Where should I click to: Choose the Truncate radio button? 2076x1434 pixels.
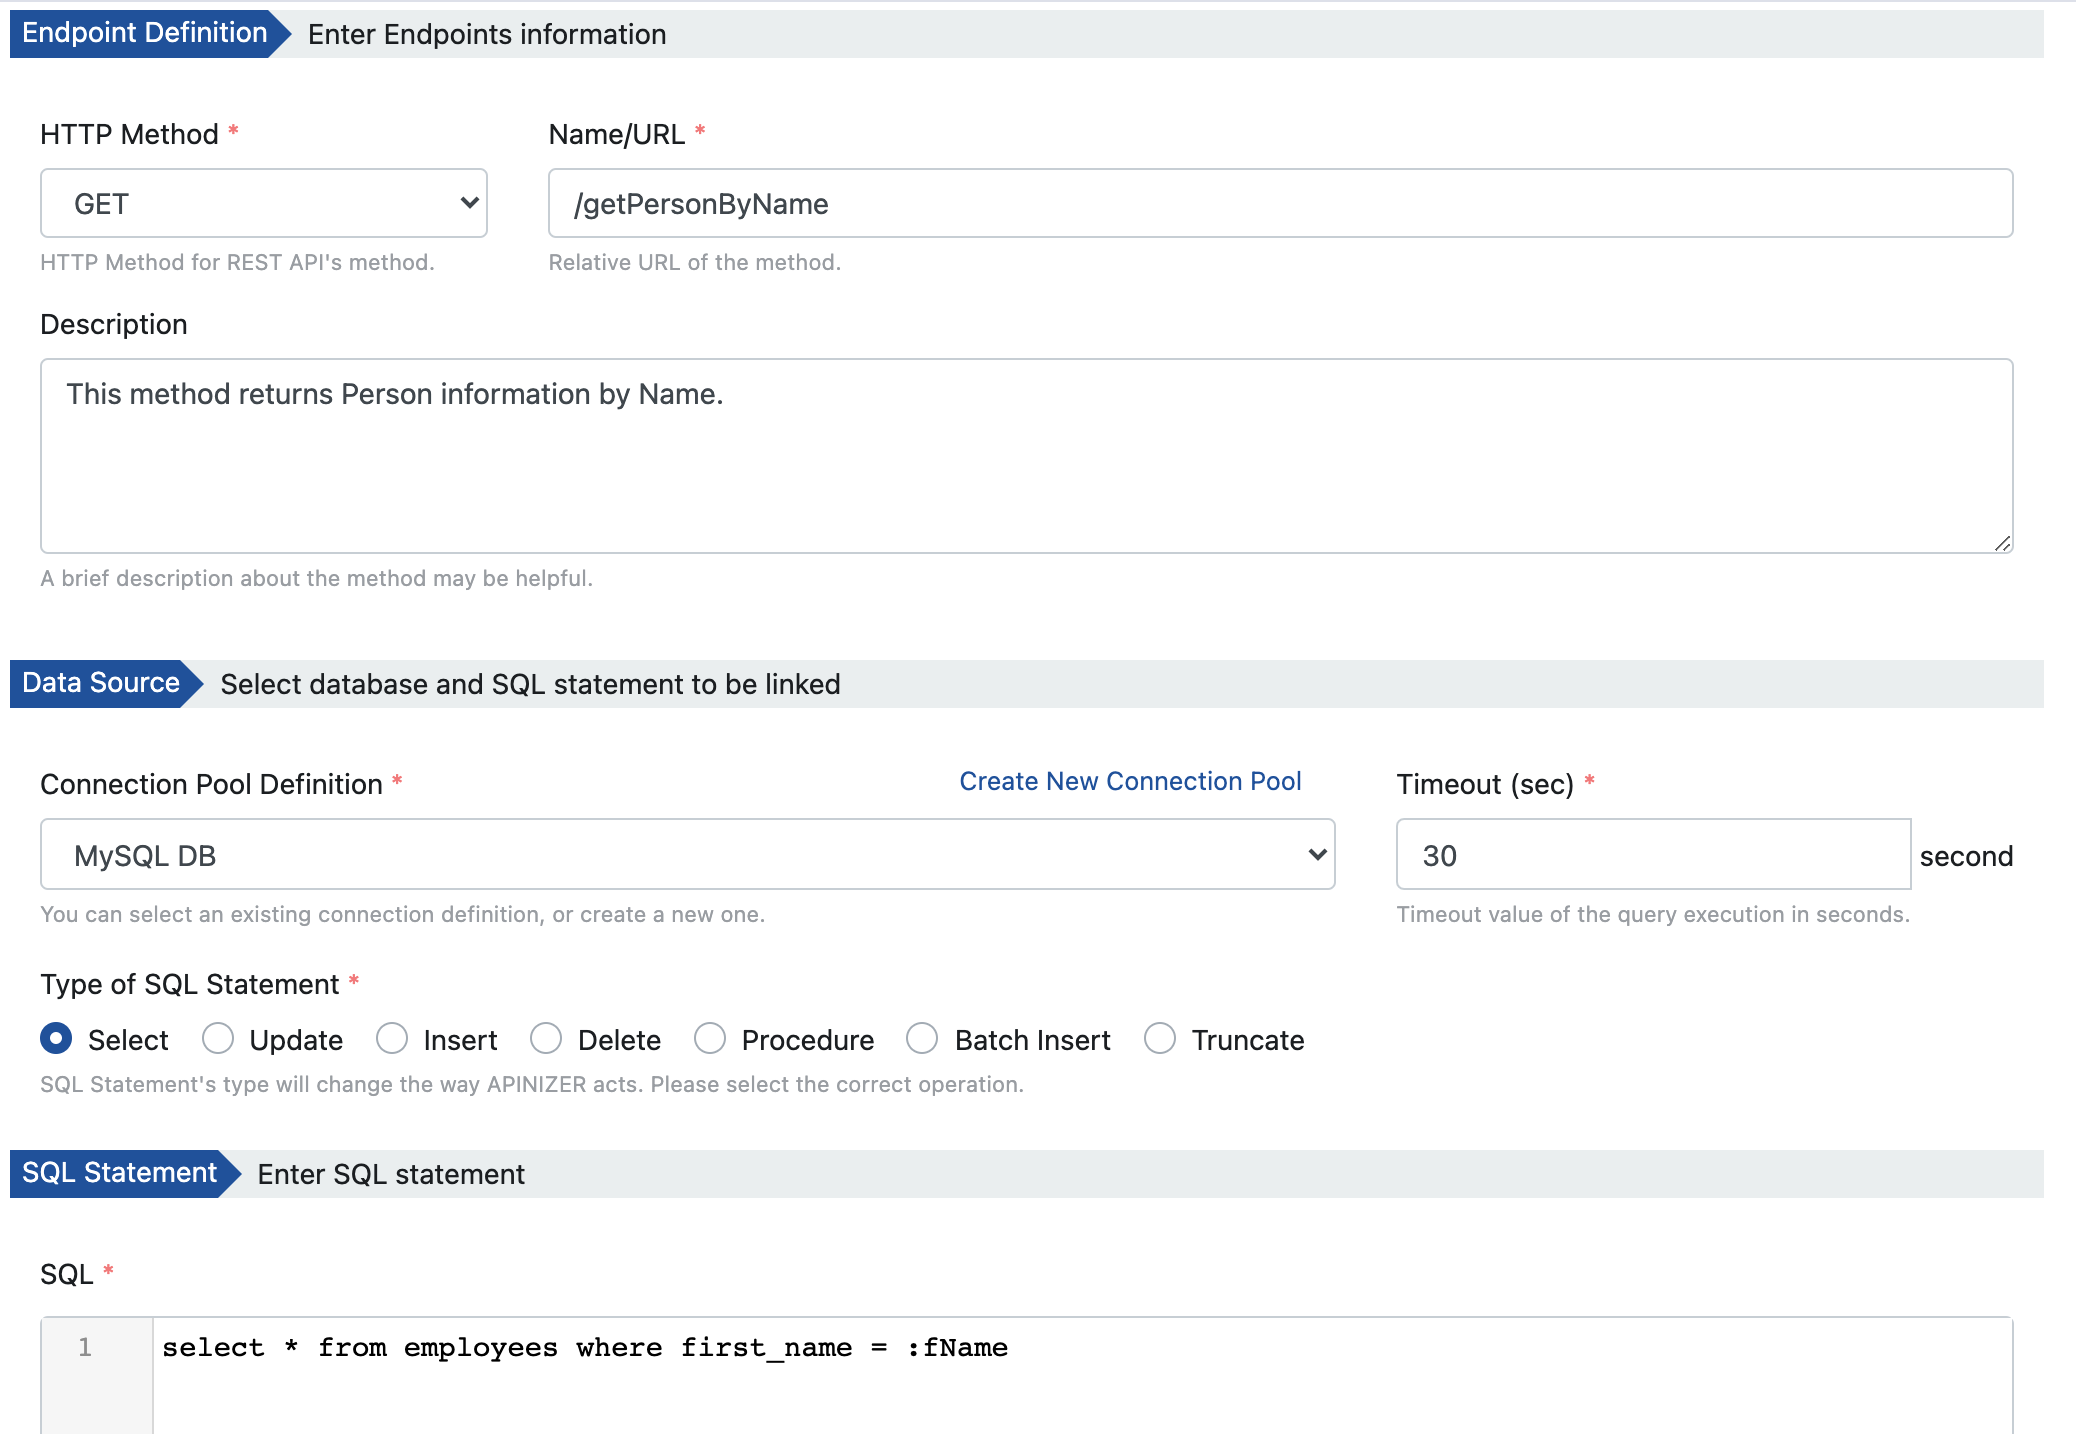point(1160,1039)
